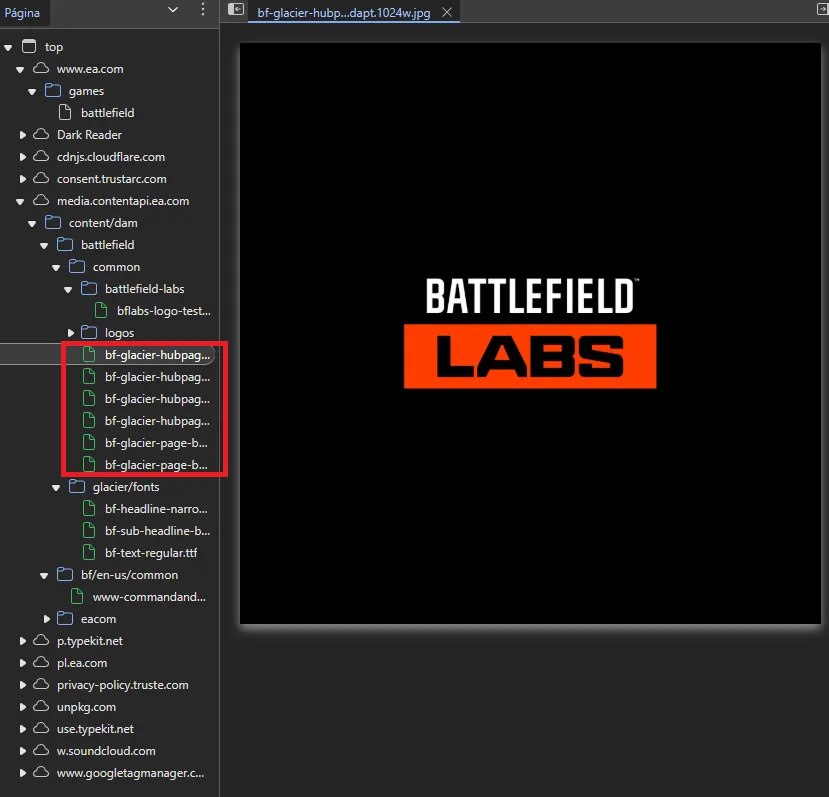Expand the p.typekit.net domain
The image size is (829, 797).
coord(22,641)
